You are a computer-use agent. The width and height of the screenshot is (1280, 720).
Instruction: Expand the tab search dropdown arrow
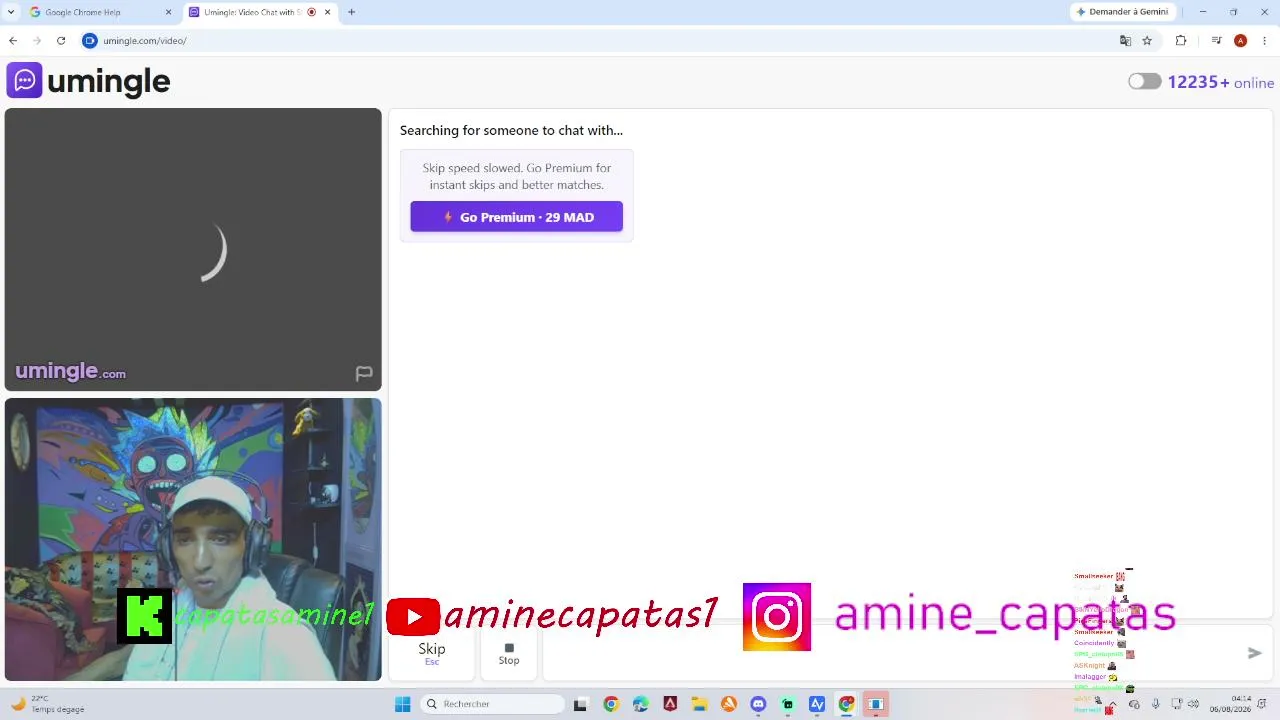pos(10,12)
